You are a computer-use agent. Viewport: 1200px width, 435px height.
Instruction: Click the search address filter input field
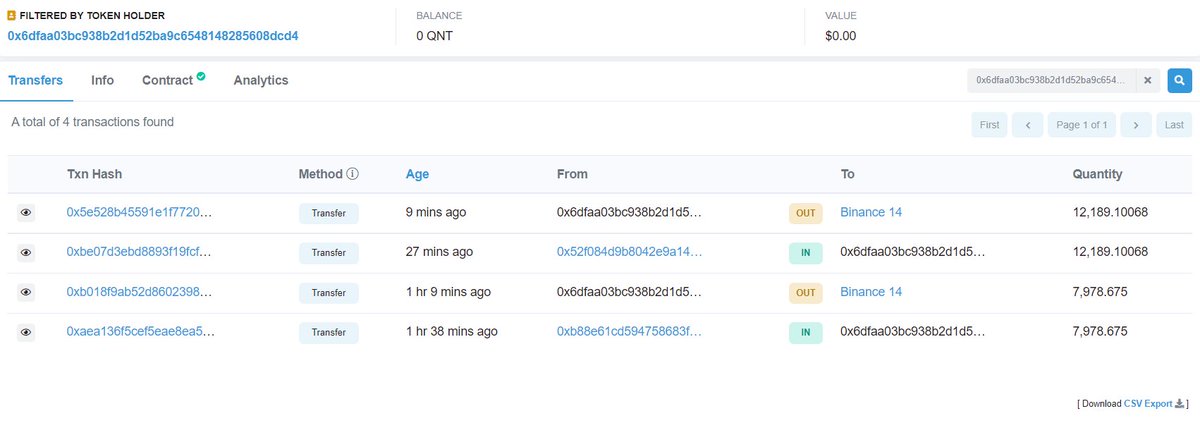1051,80
